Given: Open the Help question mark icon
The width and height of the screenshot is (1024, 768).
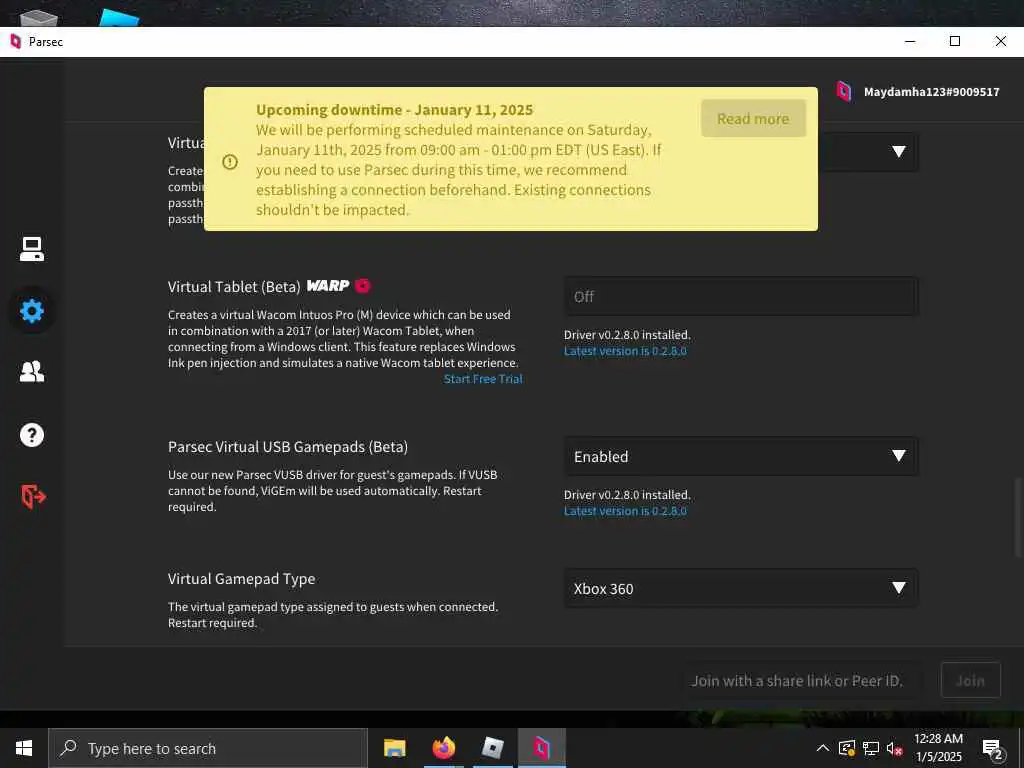Looking at the screenshot, I should pos(31,435).
